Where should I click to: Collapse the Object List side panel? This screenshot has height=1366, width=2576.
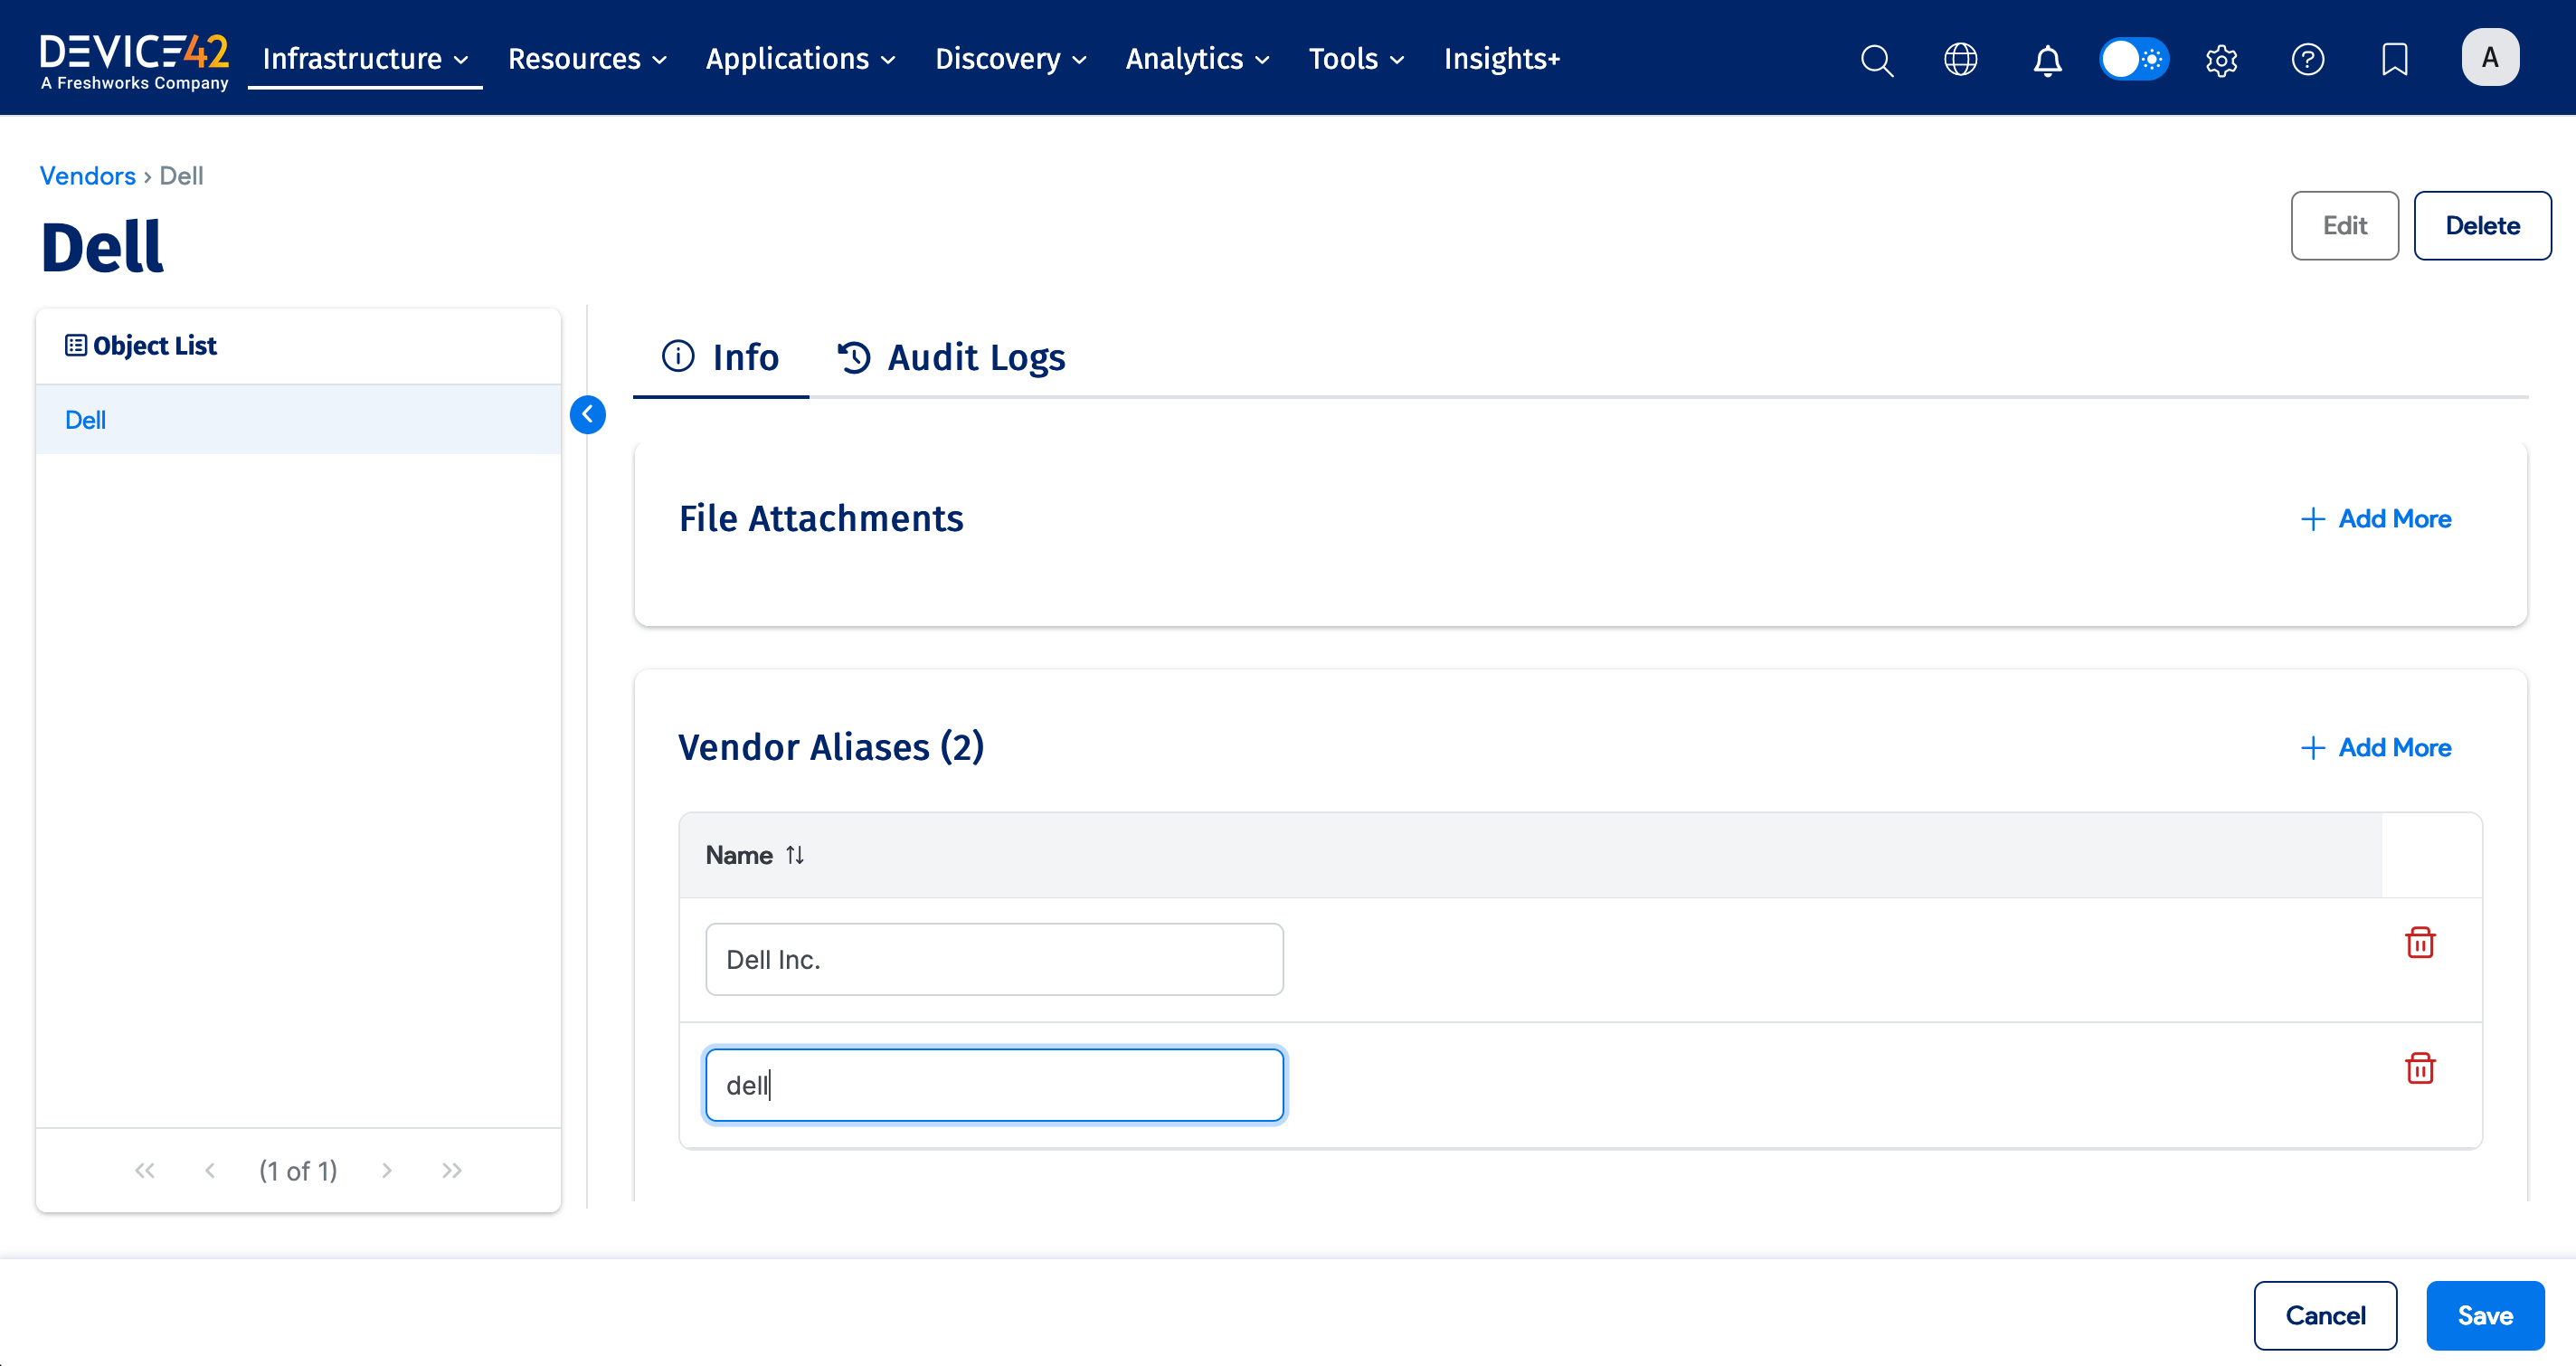pos(589,415)
